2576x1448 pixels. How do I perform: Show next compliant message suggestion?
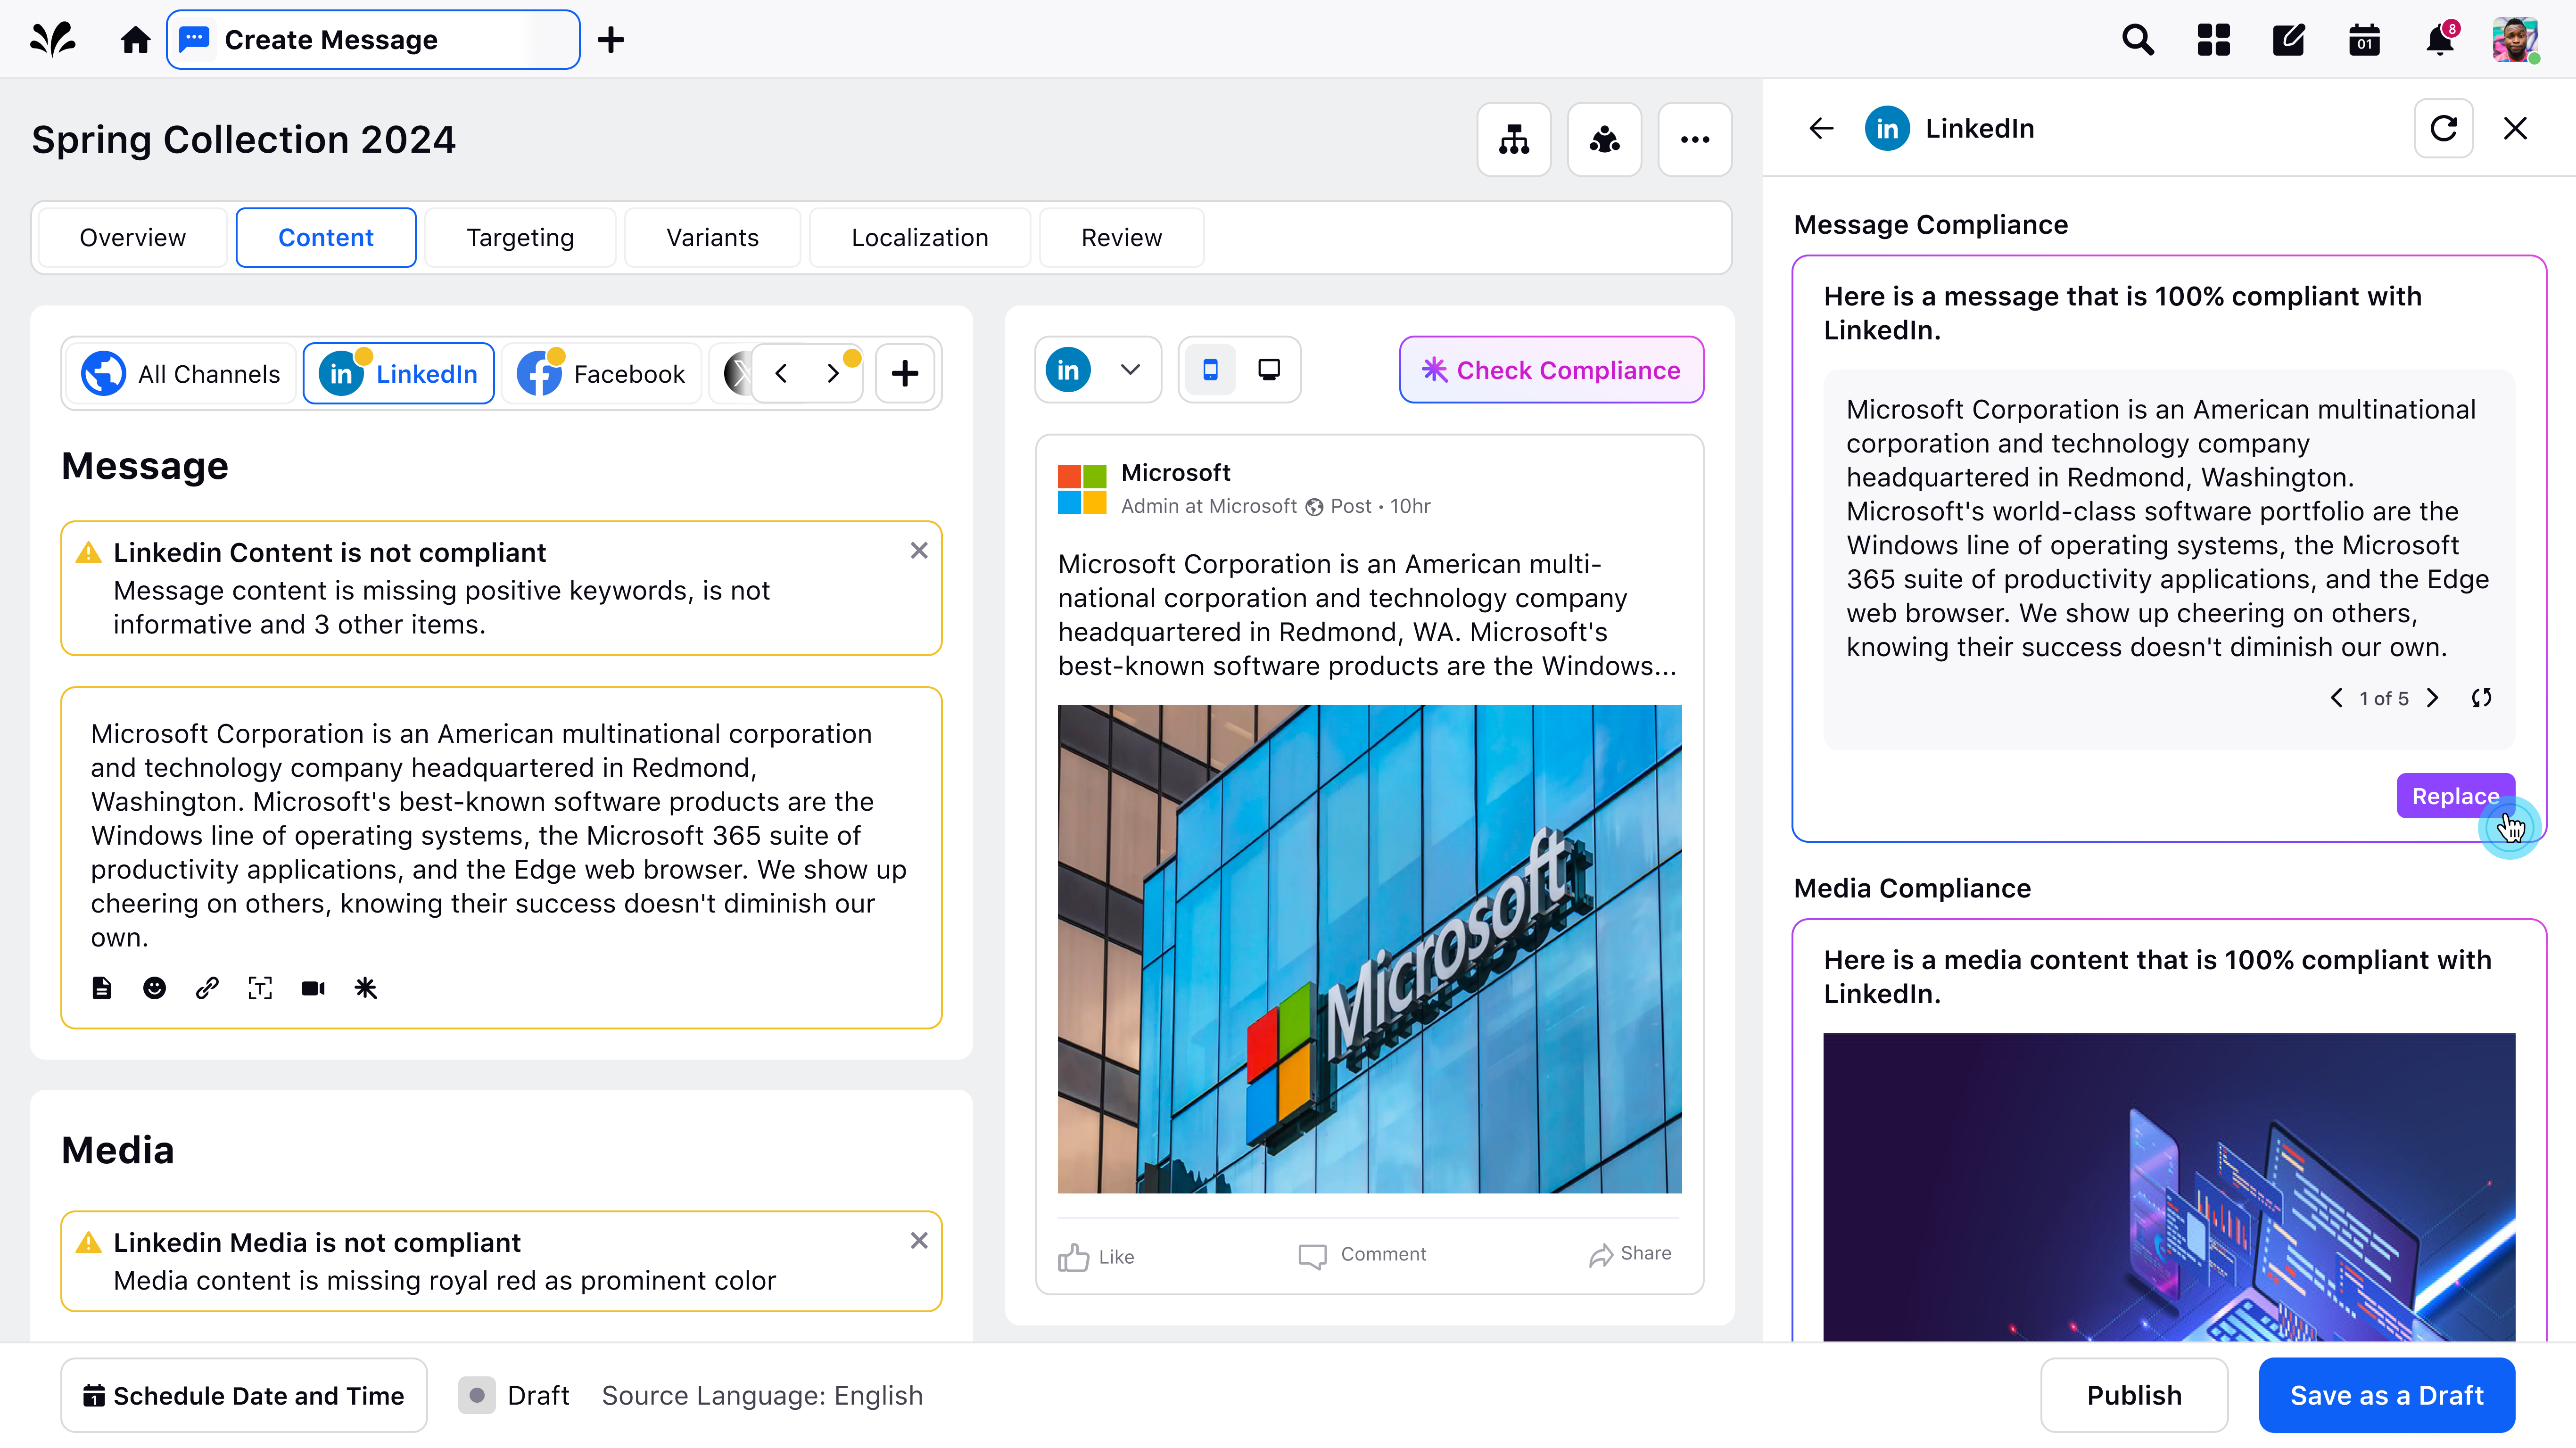[x=2433, y=698]
